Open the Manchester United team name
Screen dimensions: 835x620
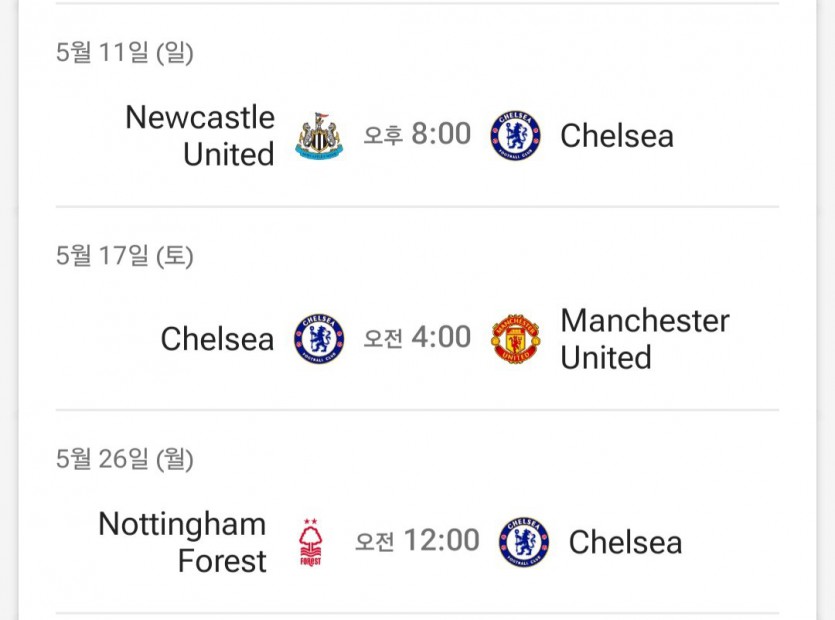click(x=645, y=339)
